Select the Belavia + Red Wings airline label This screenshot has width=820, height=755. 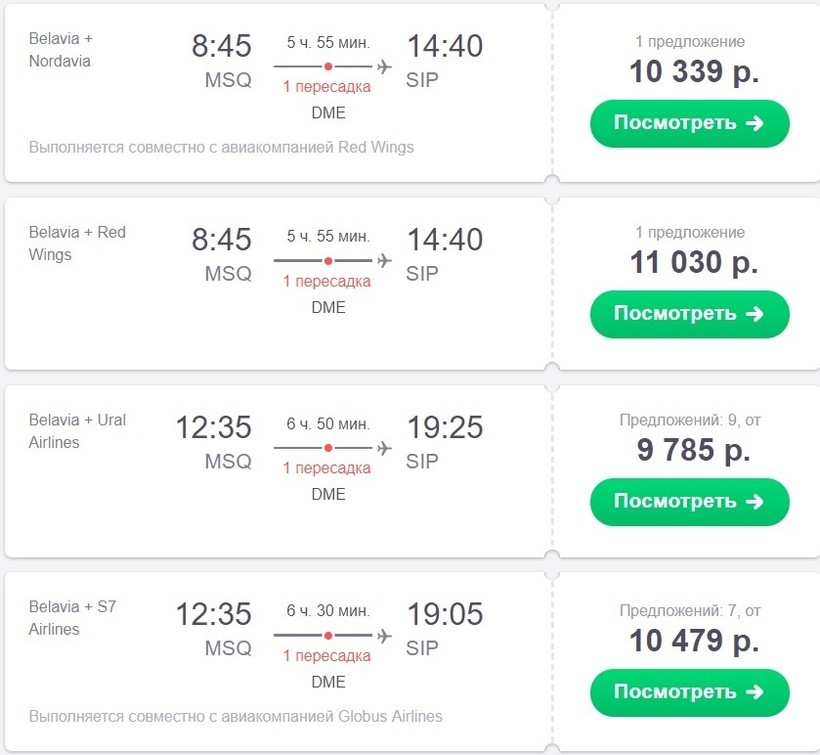coord(77,243)
